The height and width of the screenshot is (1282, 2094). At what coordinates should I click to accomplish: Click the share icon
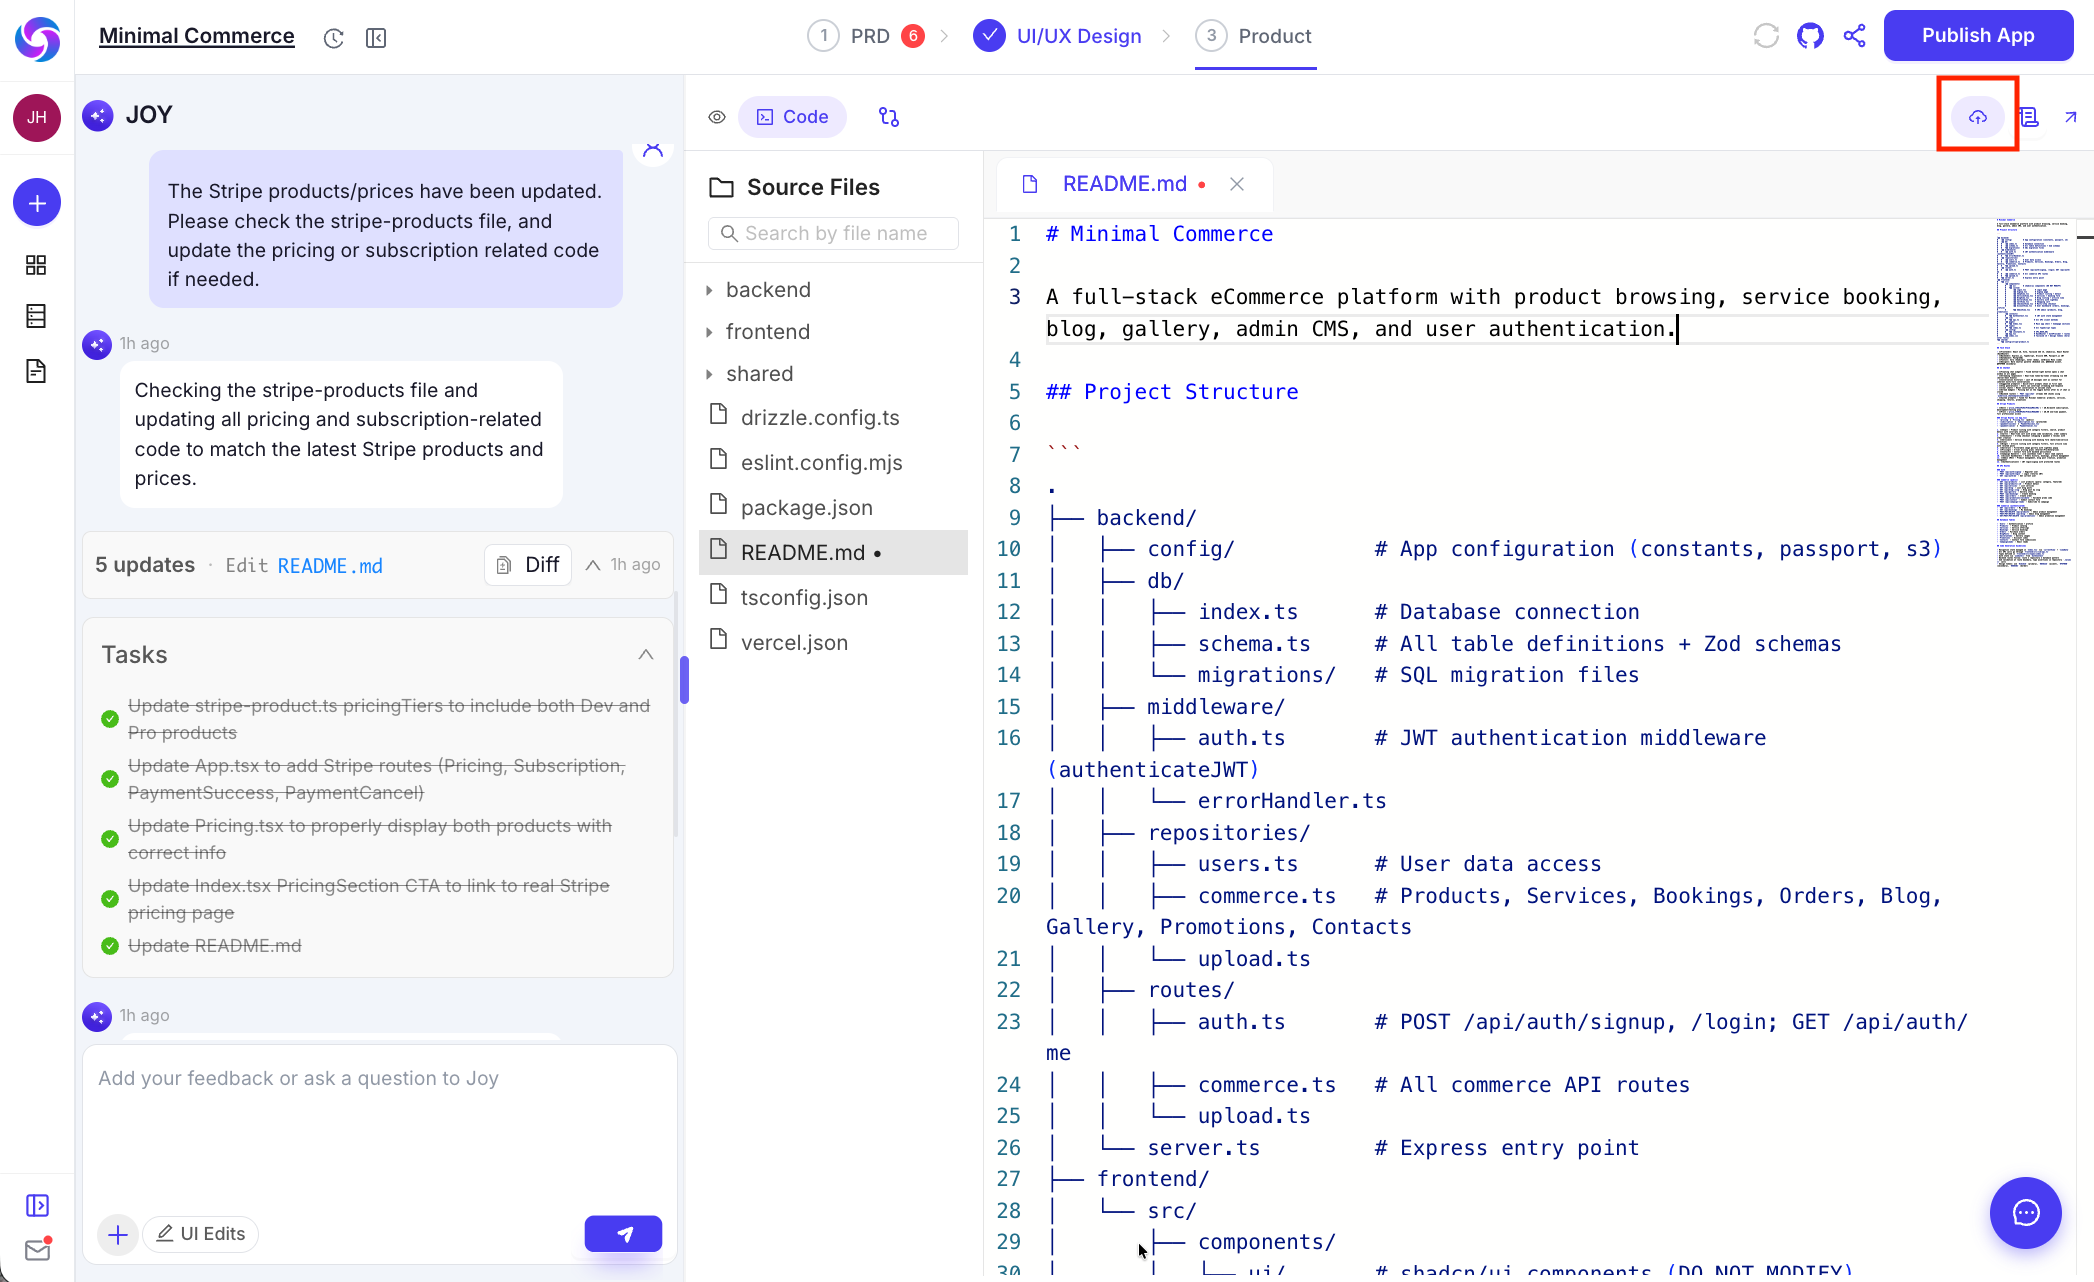(x=1854, y=36)
